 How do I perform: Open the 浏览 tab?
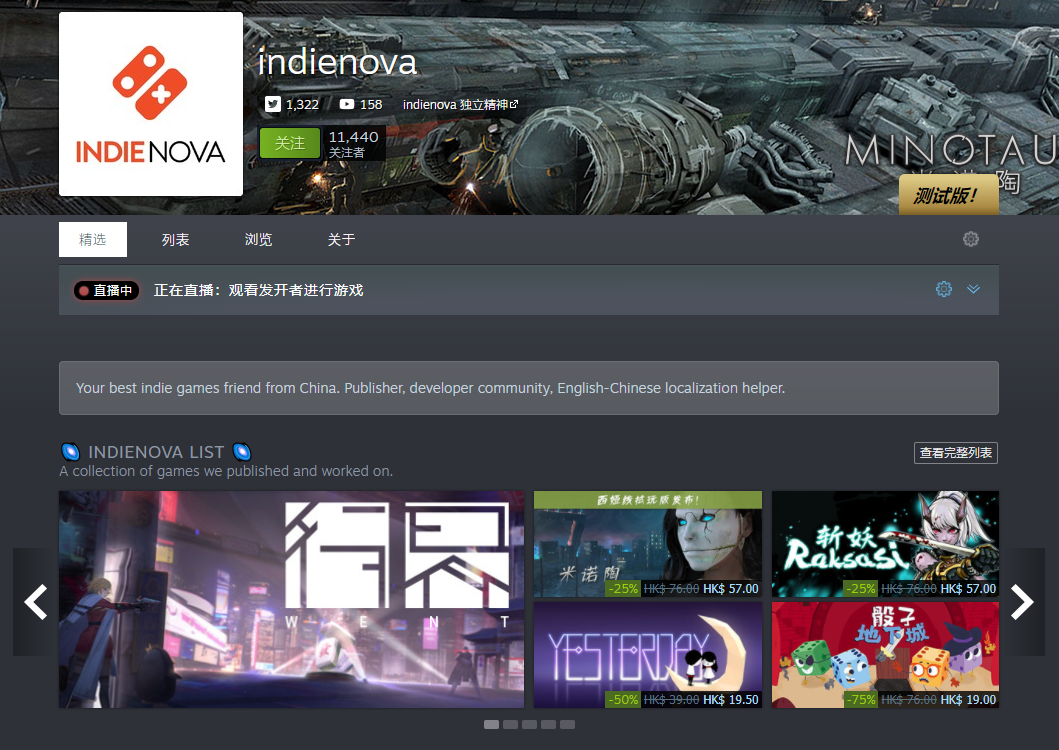tap(258, 239)
